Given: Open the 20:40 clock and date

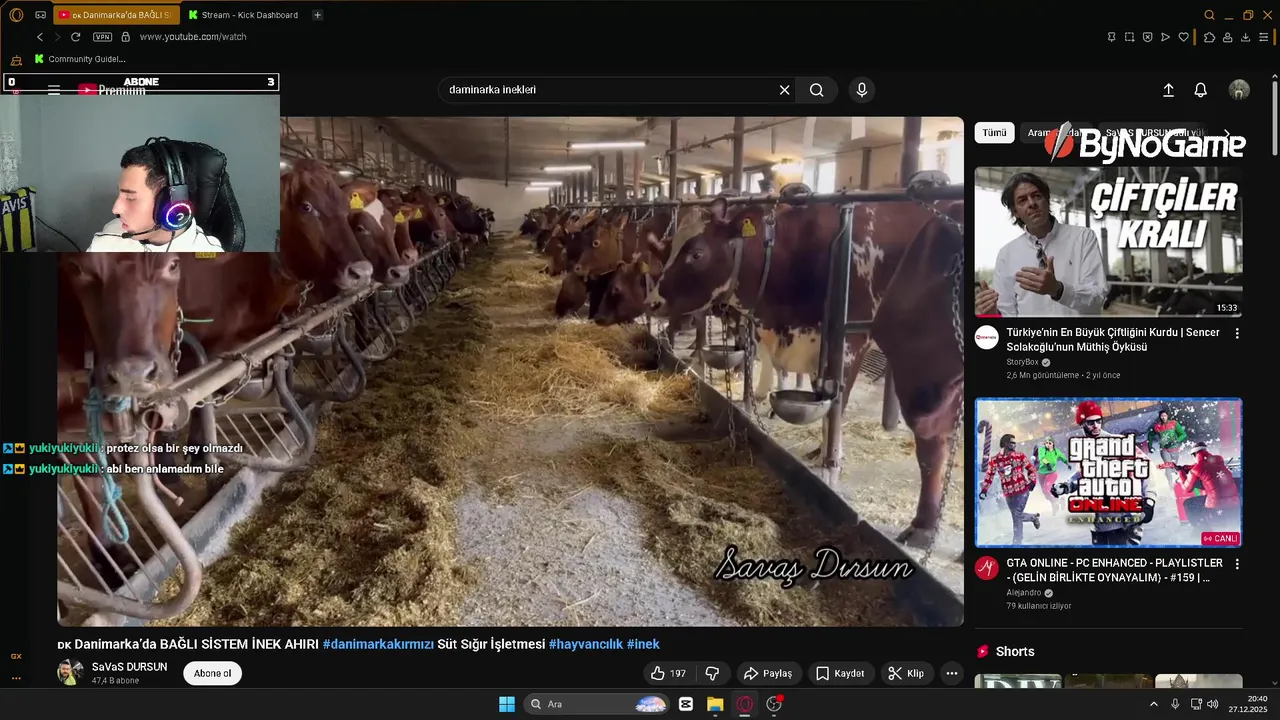Looking at the screenshot, I should click(x=1250, y=704).
